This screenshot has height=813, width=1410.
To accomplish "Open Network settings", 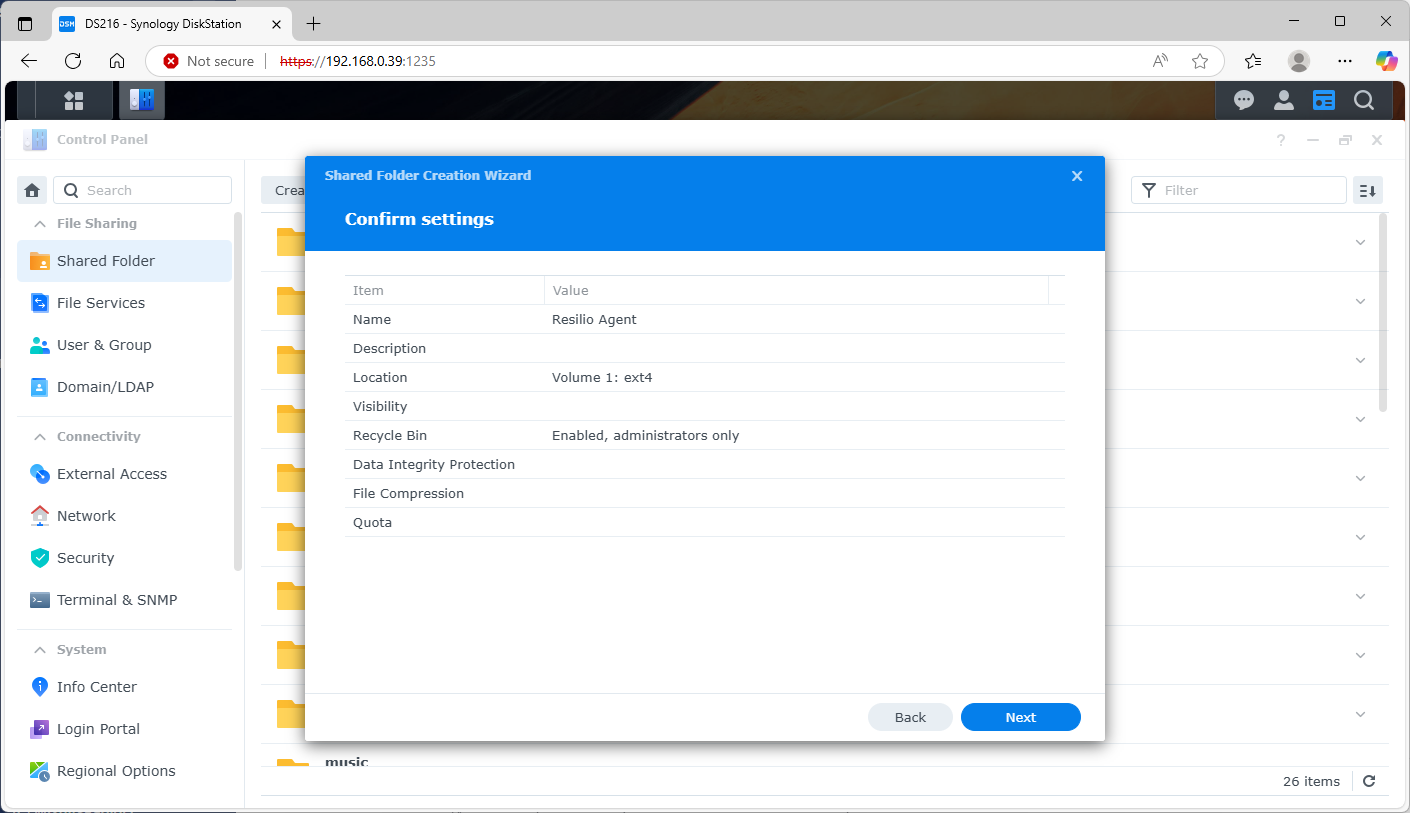I will pyautogui.click(x=86, y=515).
